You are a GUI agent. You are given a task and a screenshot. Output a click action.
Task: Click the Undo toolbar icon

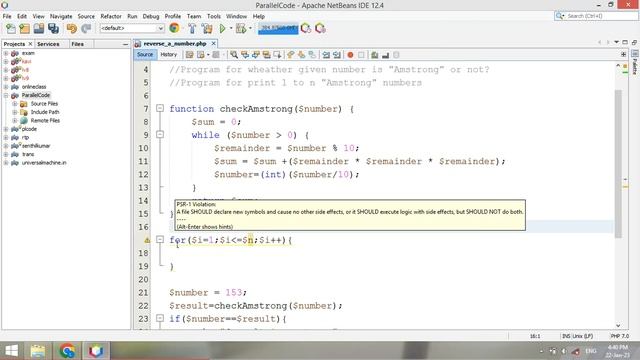click(72, 29)
